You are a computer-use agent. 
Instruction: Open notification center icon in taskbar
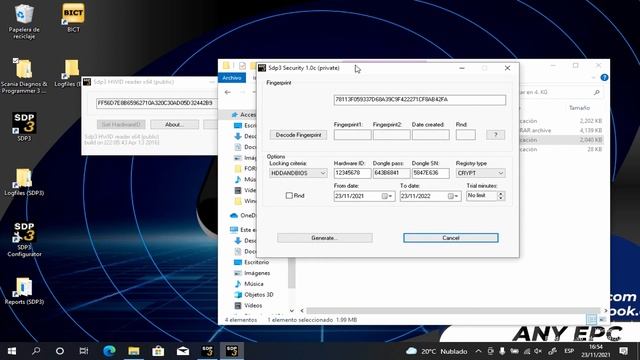(x=623, y=351)
